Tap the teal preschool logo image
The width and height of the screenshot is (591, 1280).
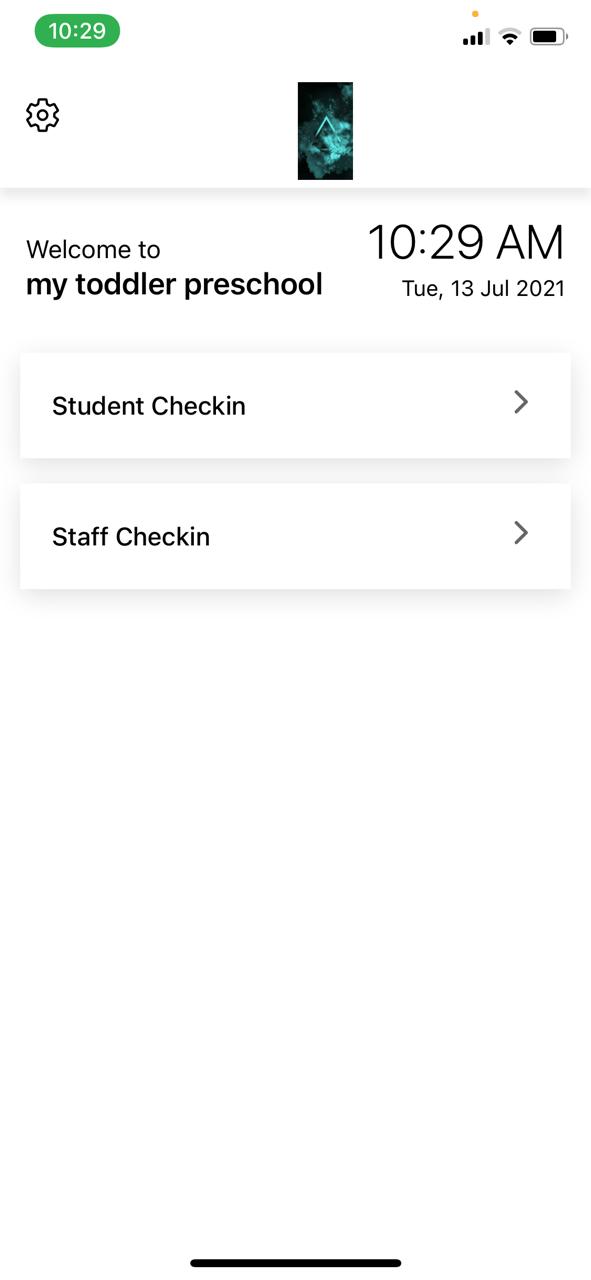coord(325,131)
